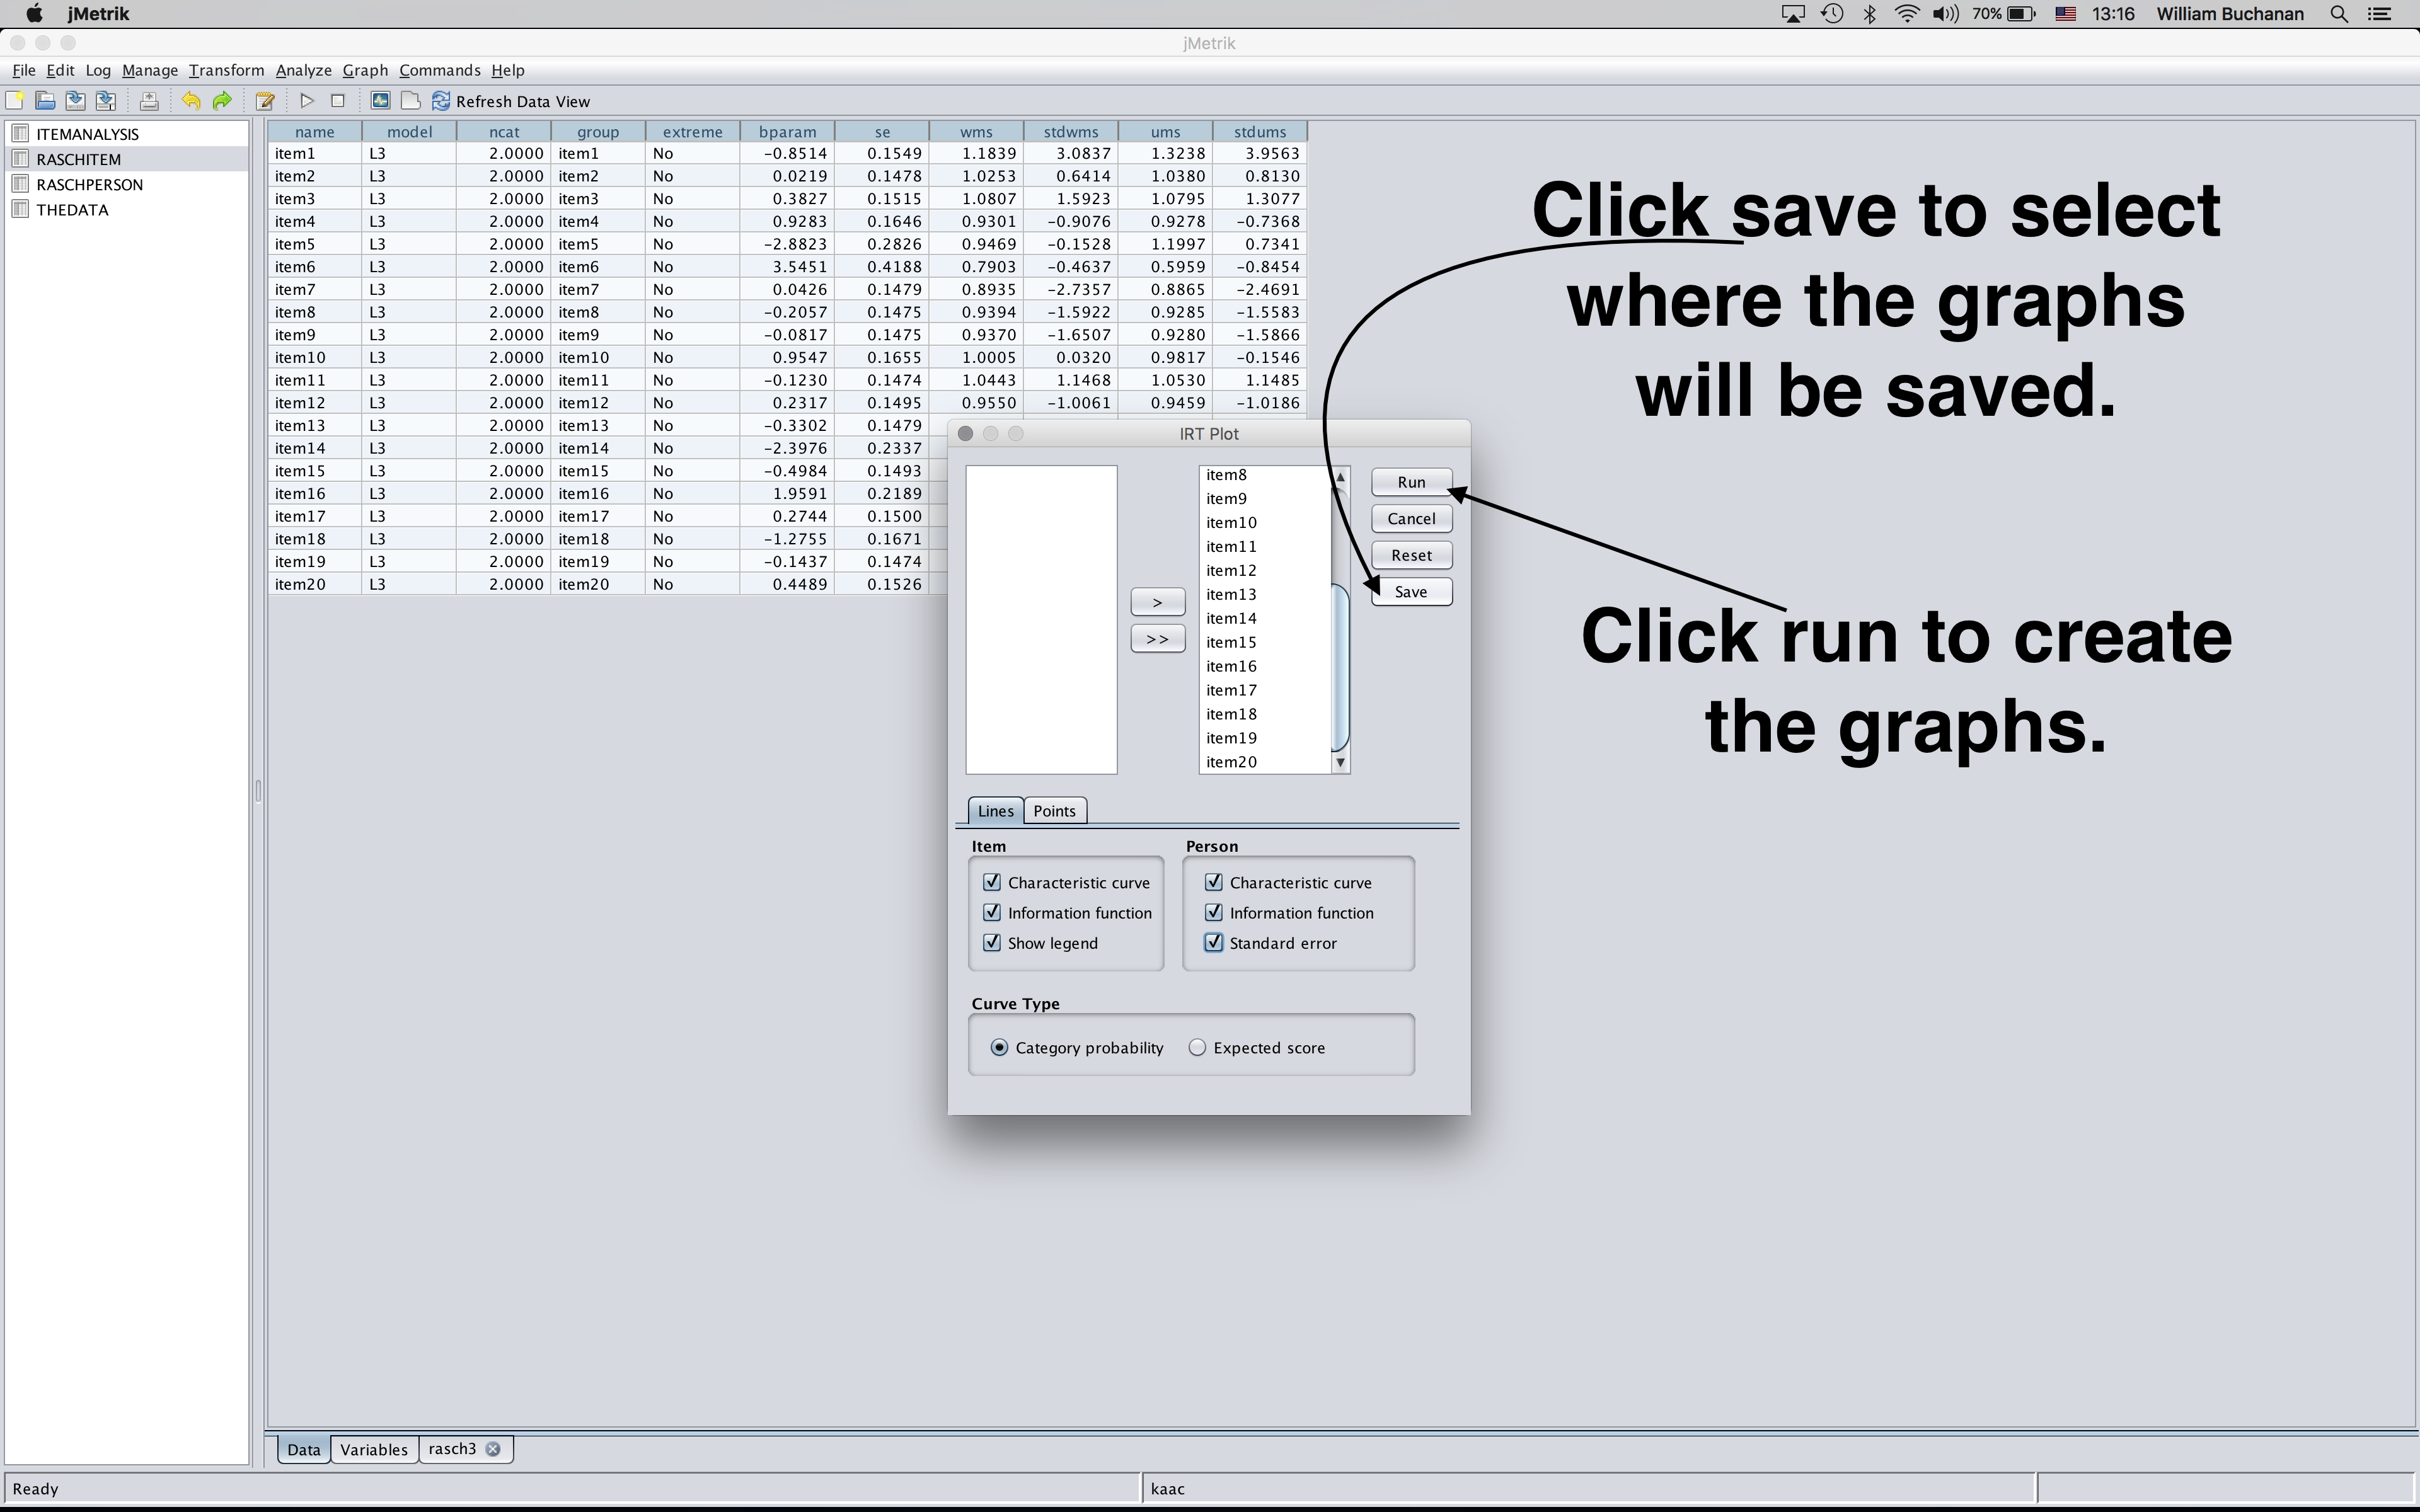Click the yellow Undo arrow icon

191,101
